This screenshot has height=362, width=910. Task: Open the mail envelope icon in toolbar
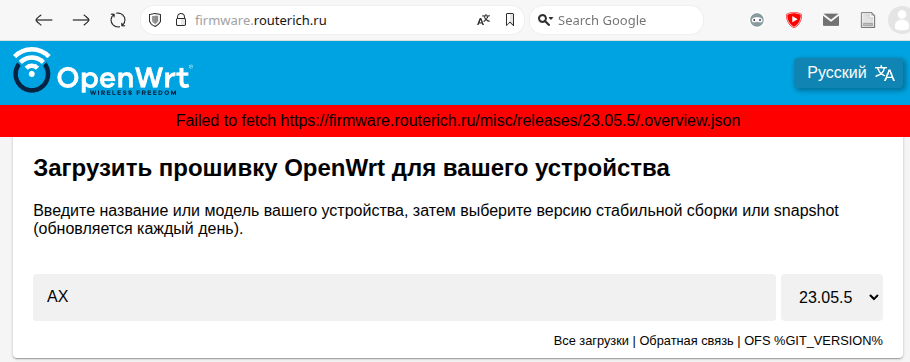[x=830, y=20]
